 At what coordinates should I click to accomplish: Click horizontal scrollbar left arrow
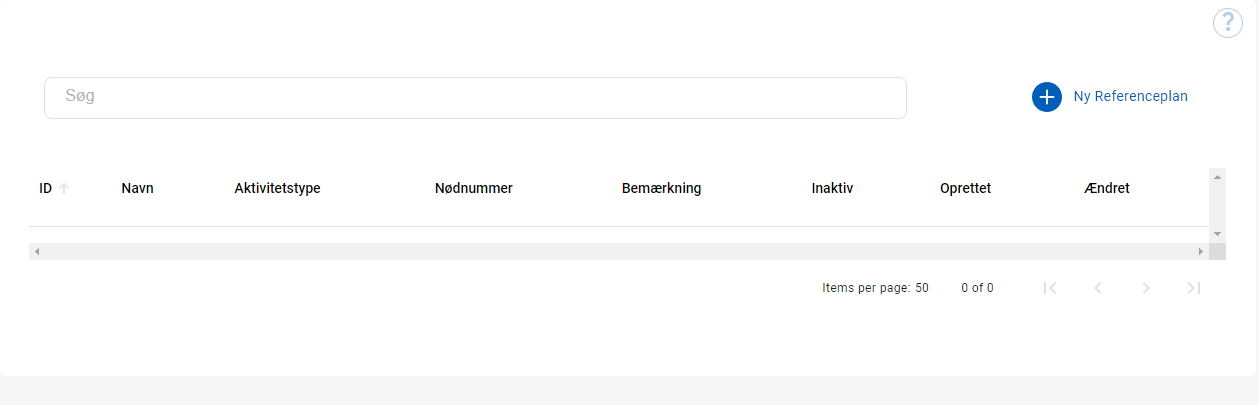click(x=37, y=251)
